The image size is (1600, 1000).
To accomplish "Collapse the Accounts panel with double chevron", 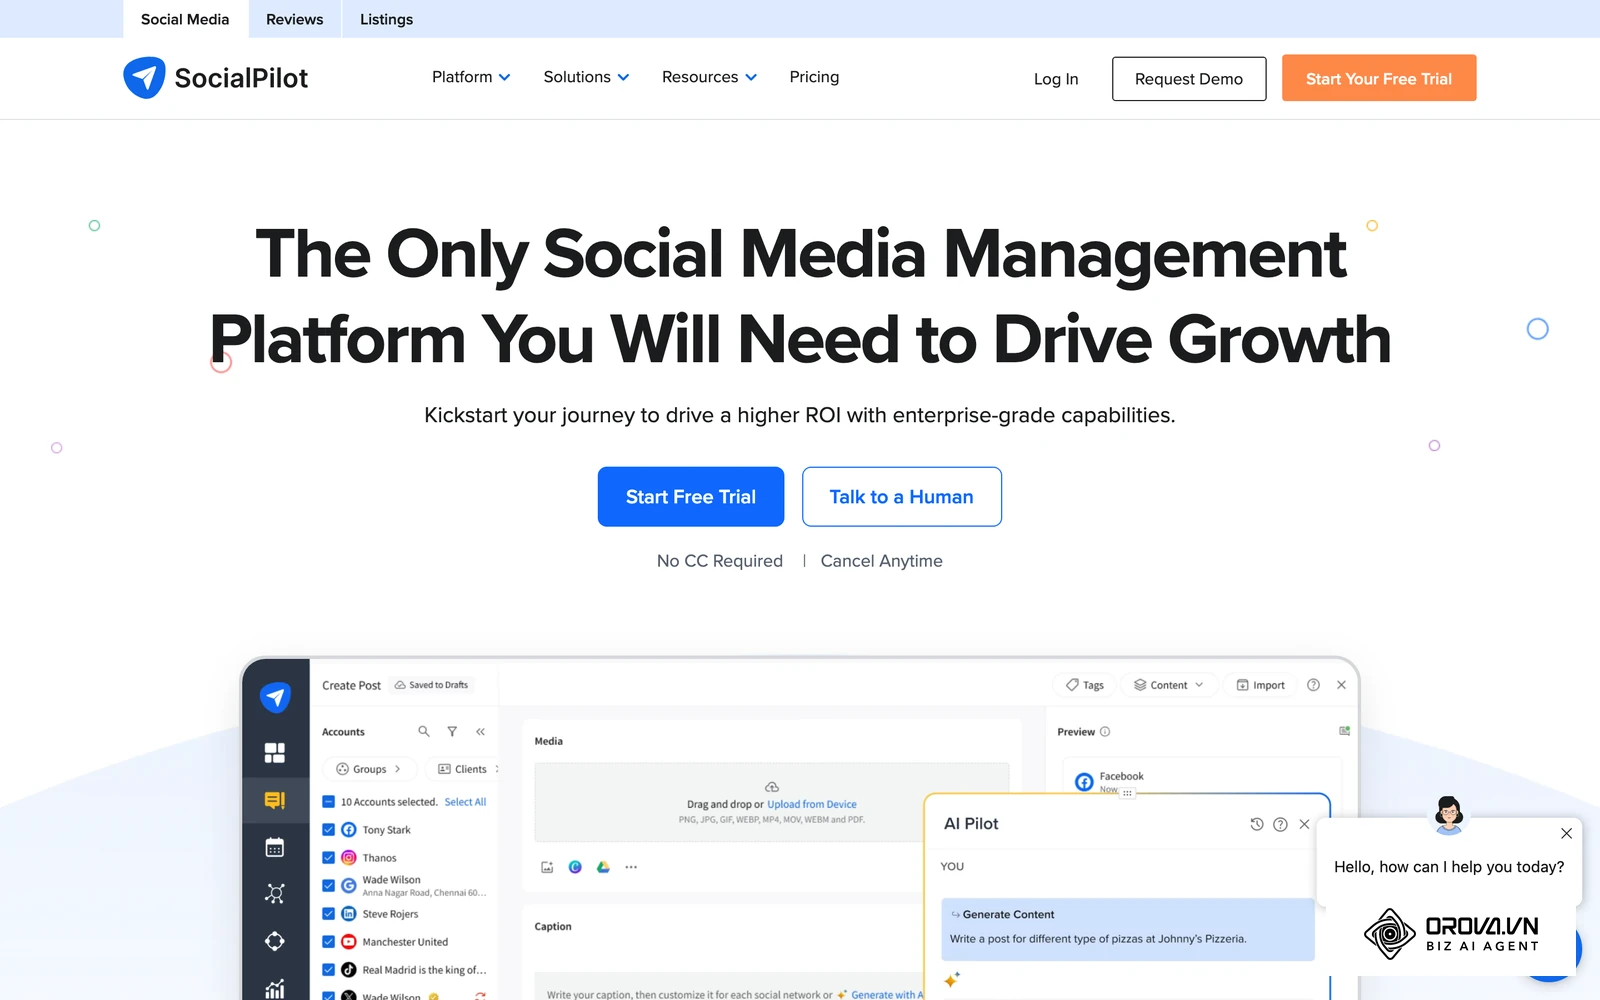I will pos(481,732).
